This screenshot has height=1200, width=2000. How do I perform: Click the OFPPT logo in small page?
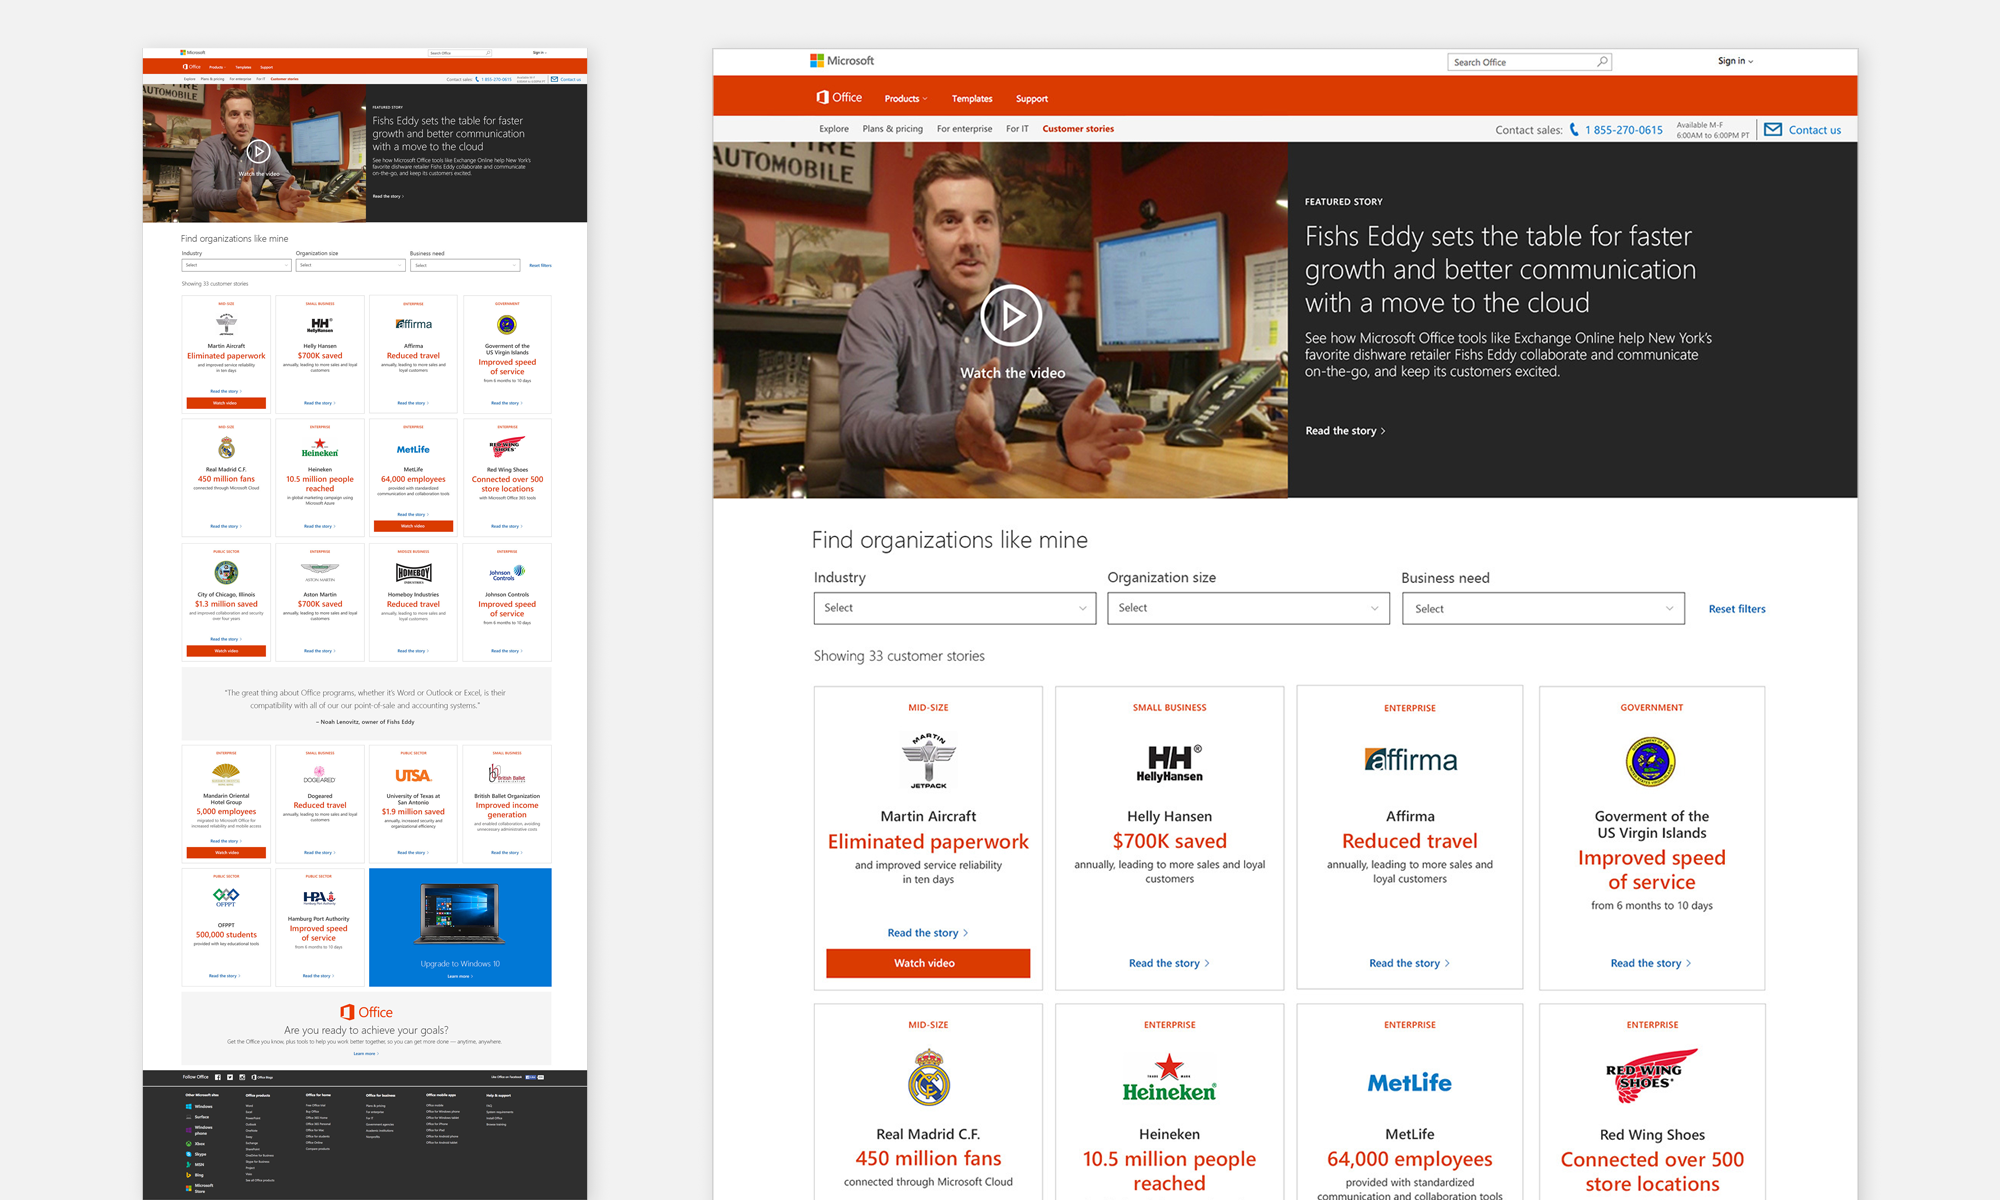tap(226, 896)
